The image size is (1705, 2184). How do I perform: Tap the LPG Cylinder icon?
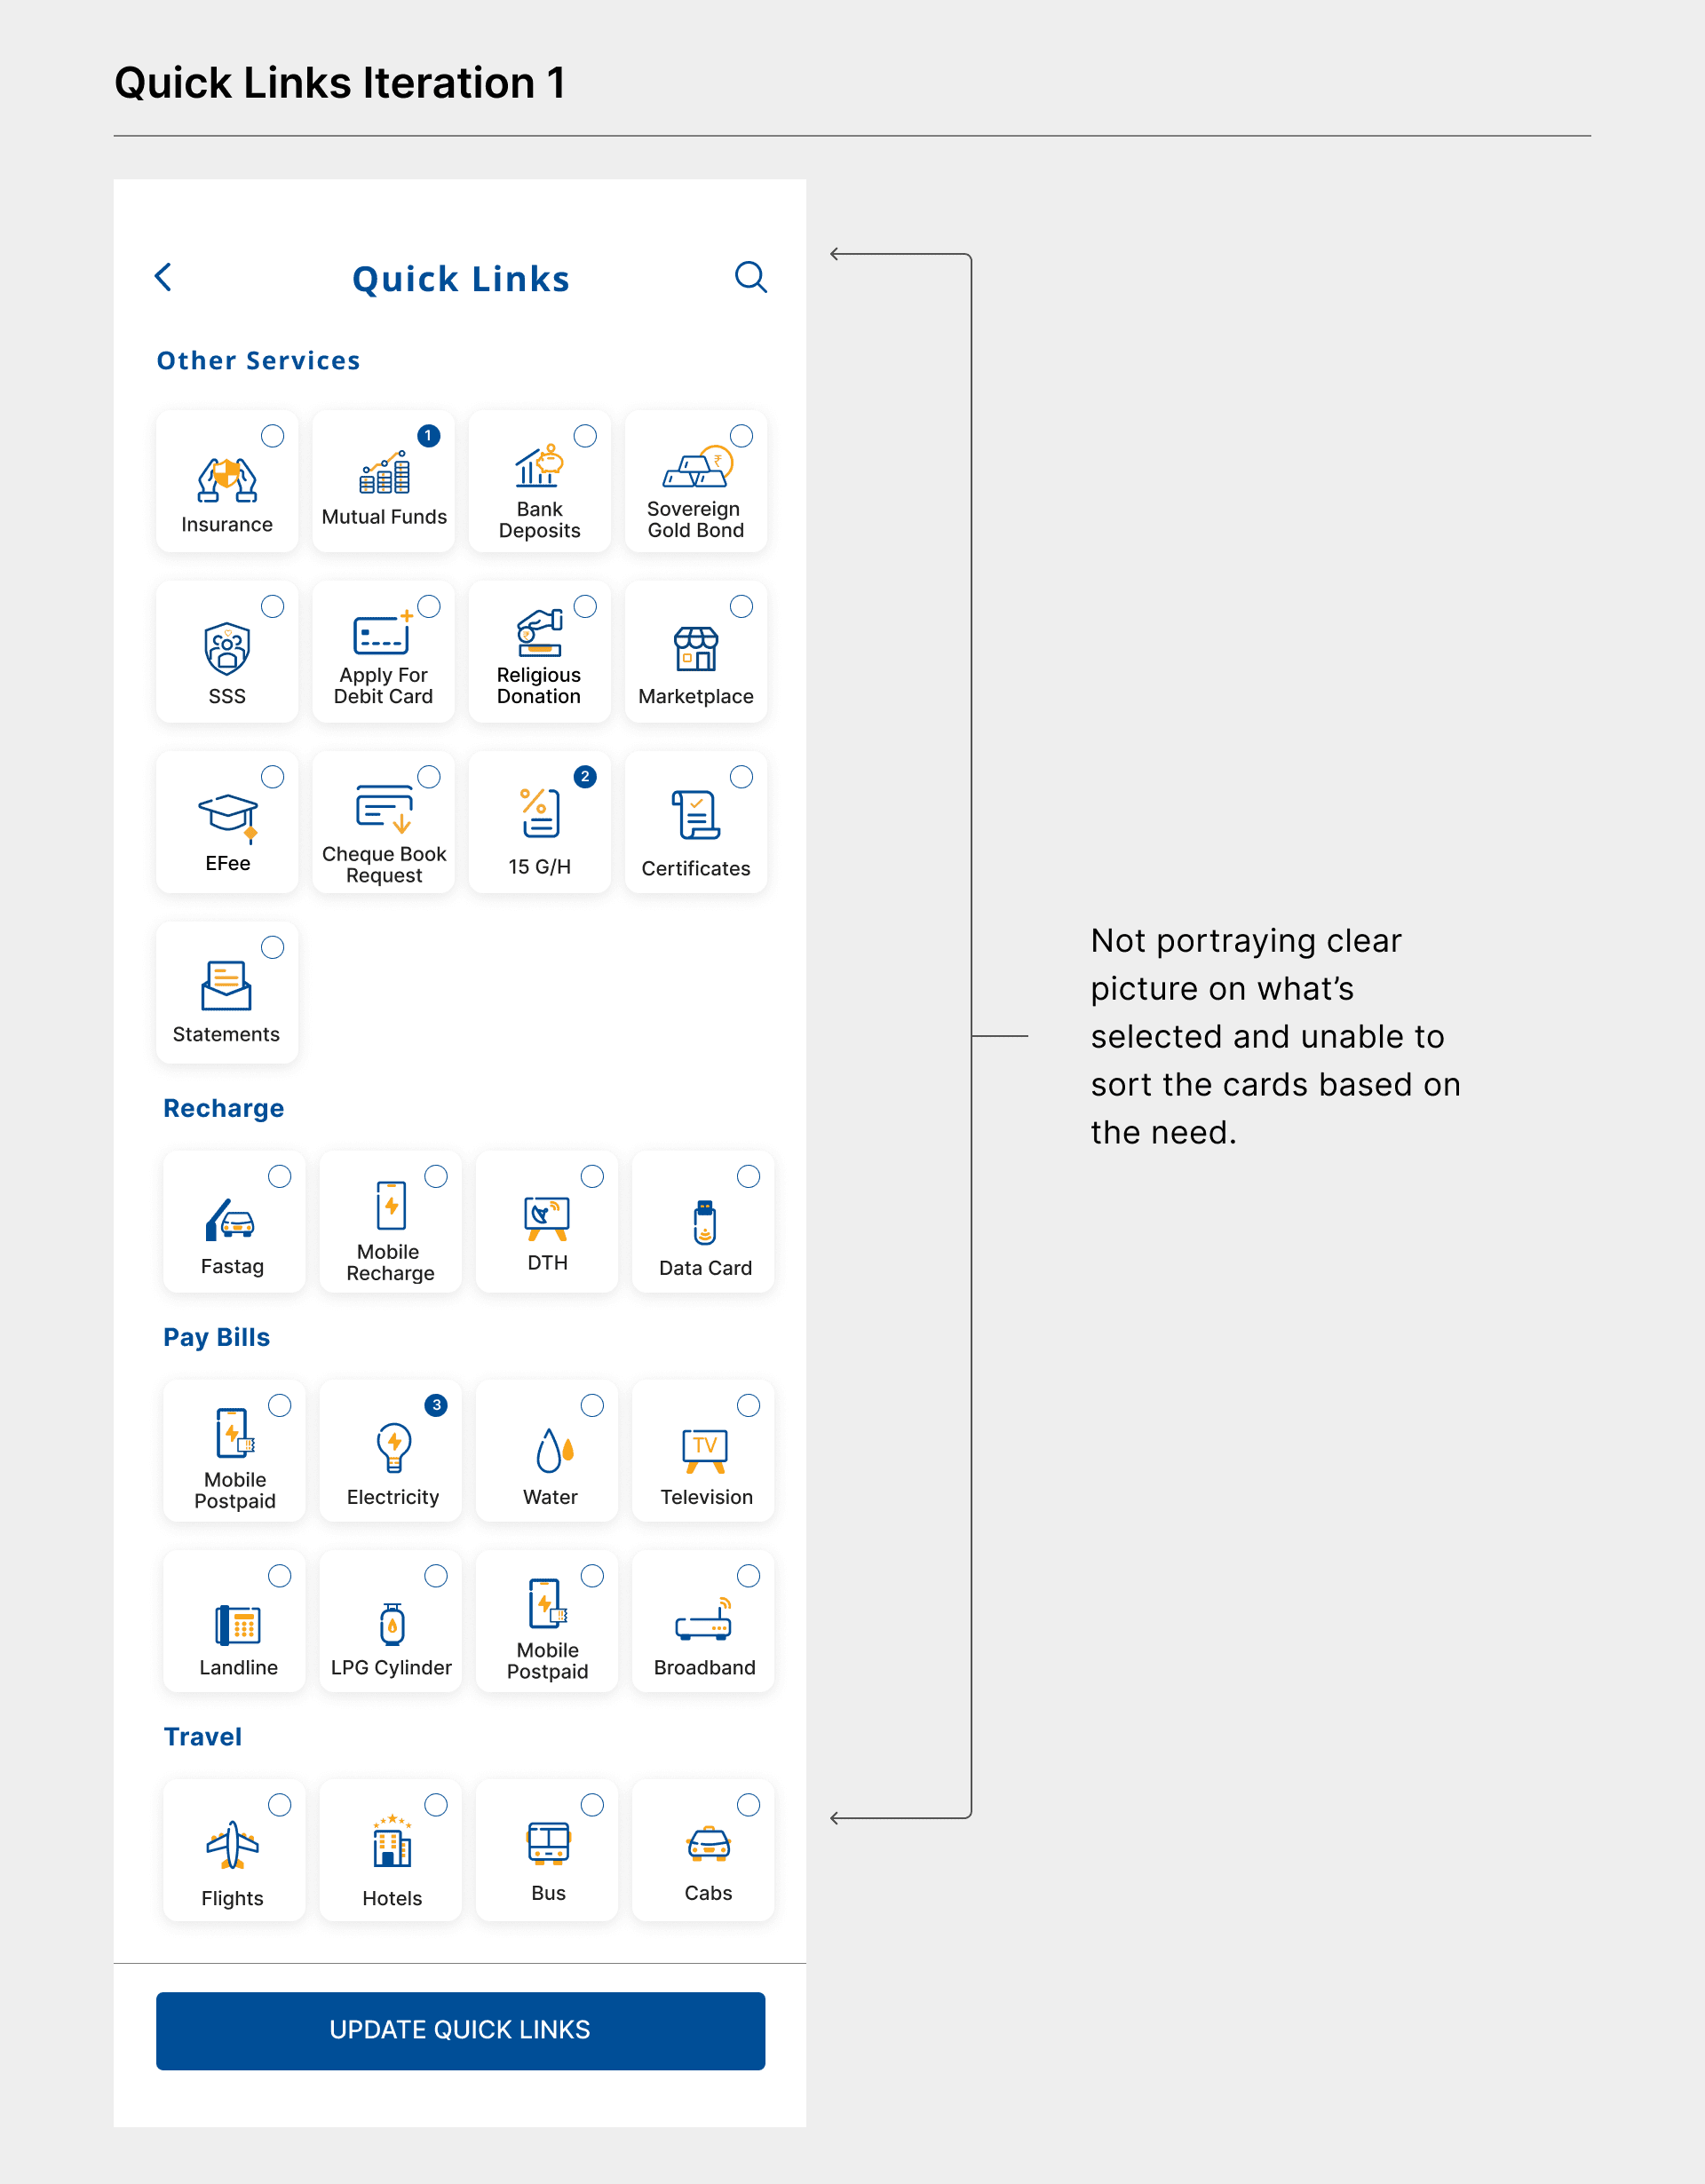tap(392, 1624)
